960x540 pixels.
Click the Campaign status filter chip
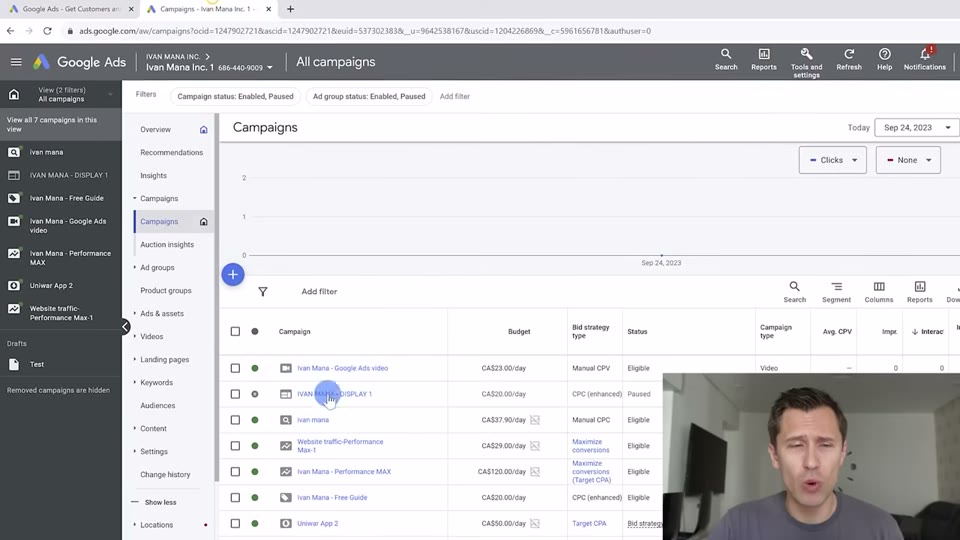coord(235,96)
